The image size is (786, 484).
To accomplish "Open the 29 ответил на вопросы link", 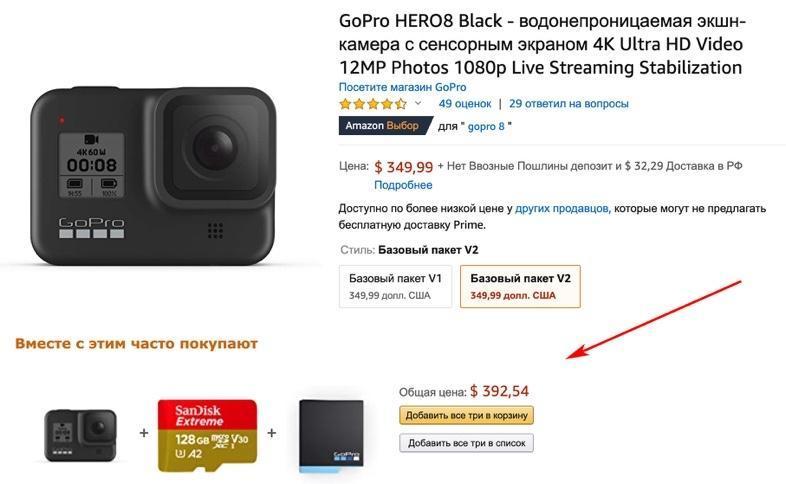I will coord(568,104).
